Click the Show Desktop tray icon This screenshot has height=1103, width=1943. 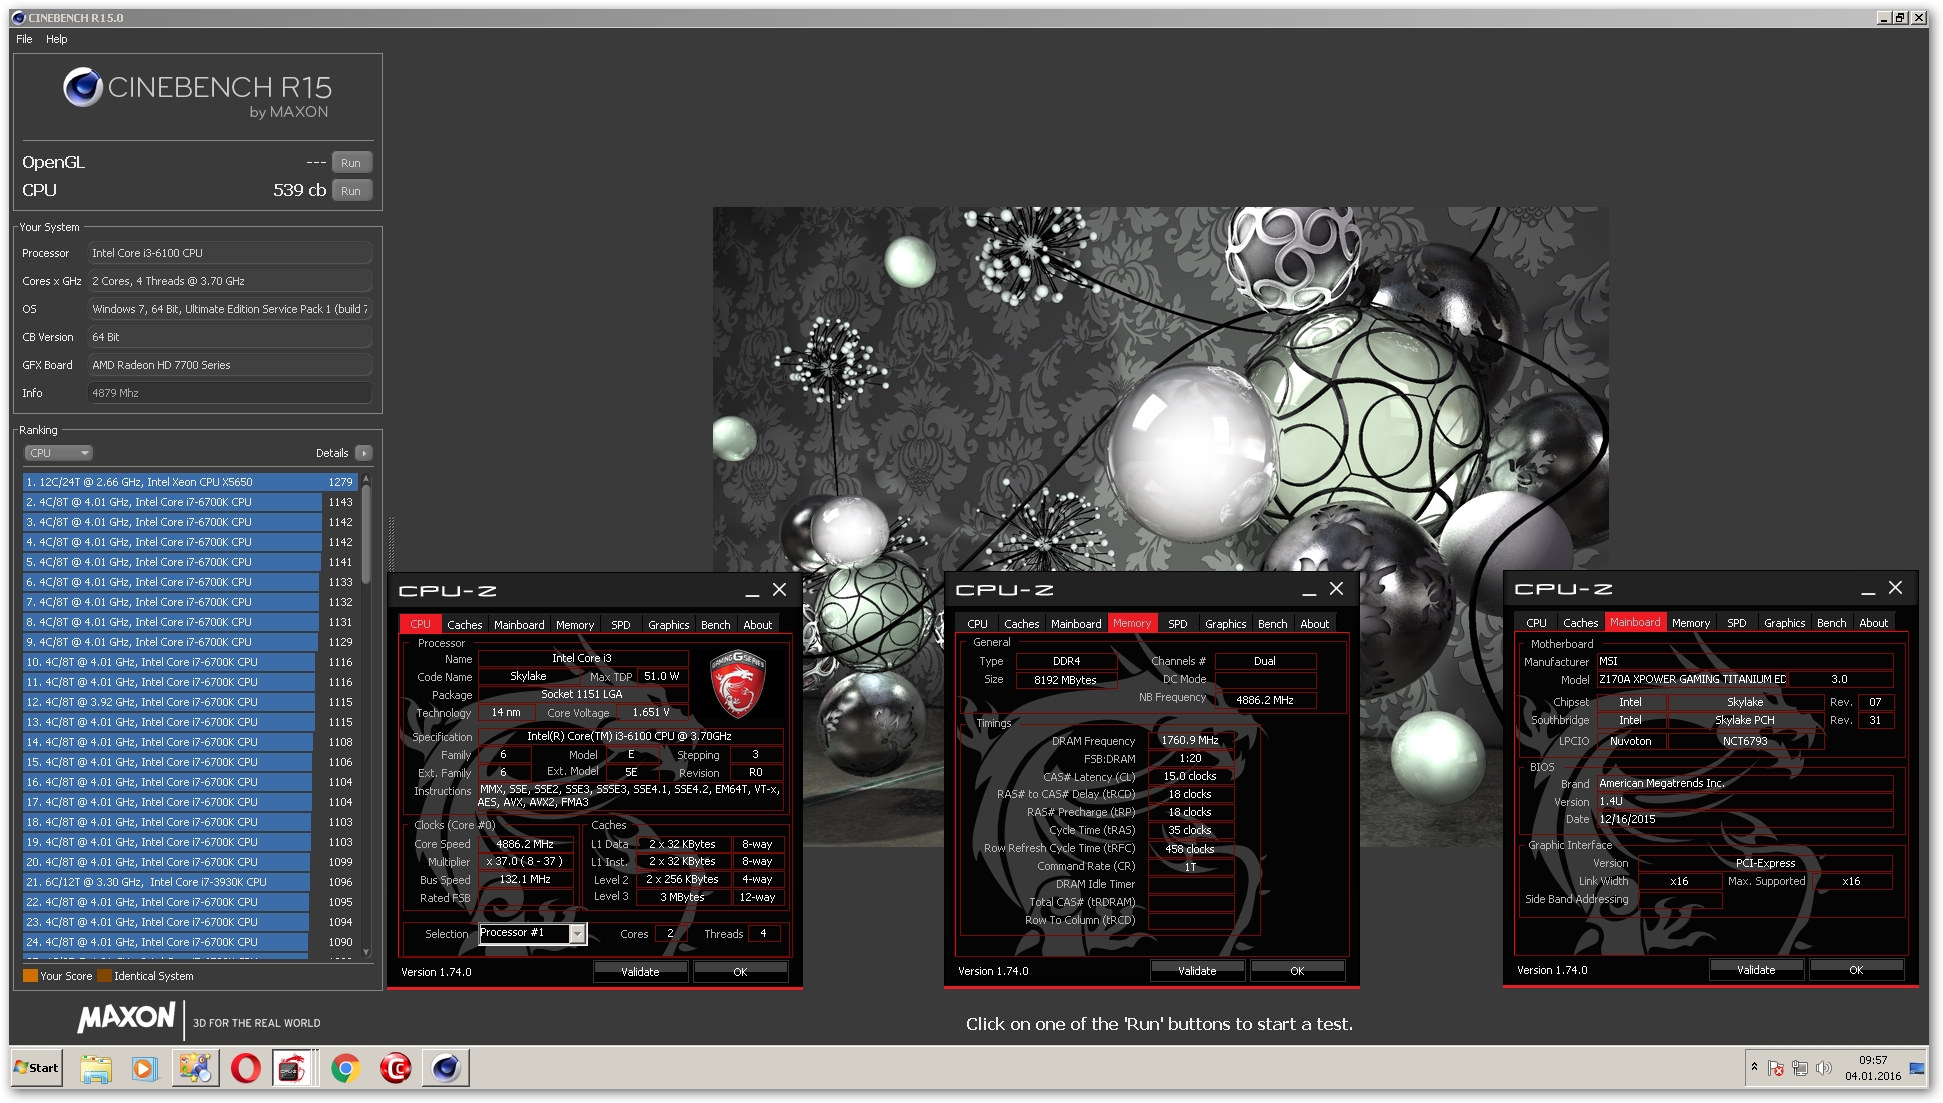pyautogui.click(x=1917, y=1068)
